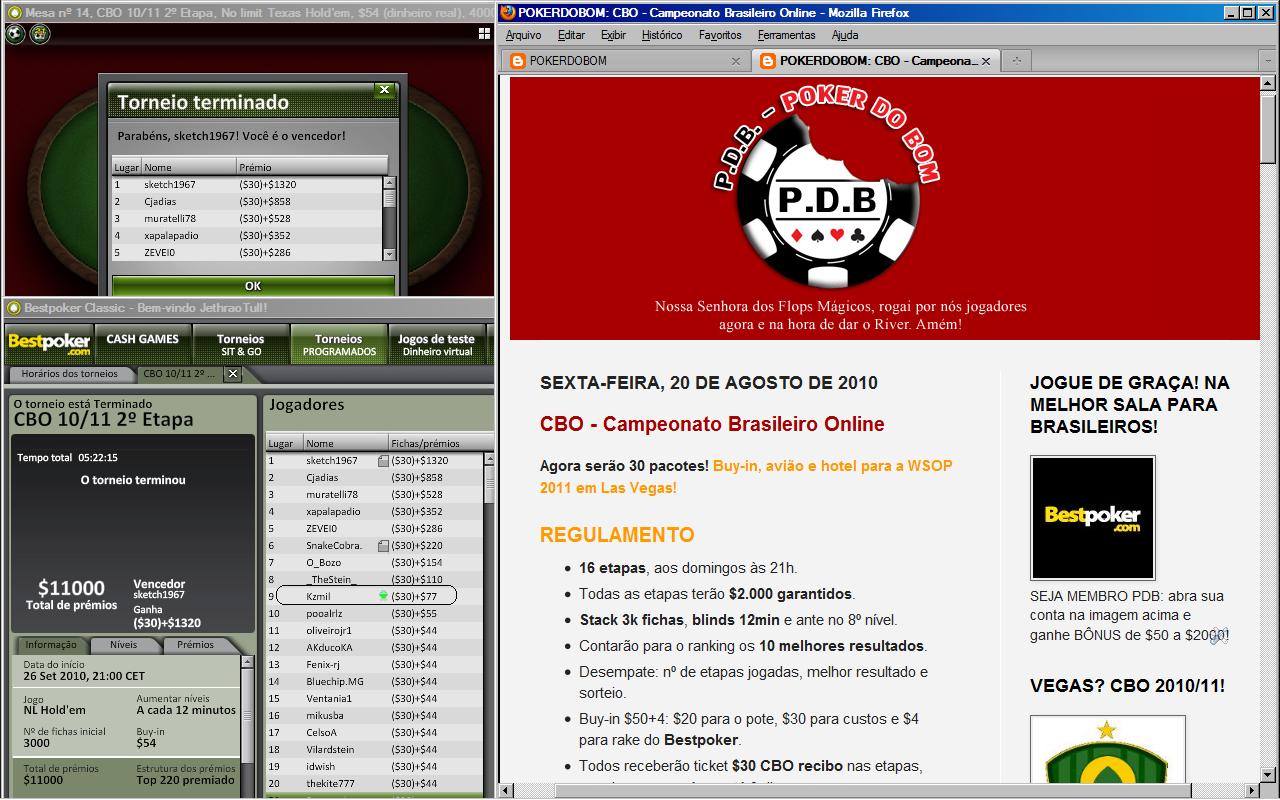This screenshot has width=1280, height=800.
Task: Click VEGAS? CBO 2010/11! sidebar heading
Action: point(1127,686)
